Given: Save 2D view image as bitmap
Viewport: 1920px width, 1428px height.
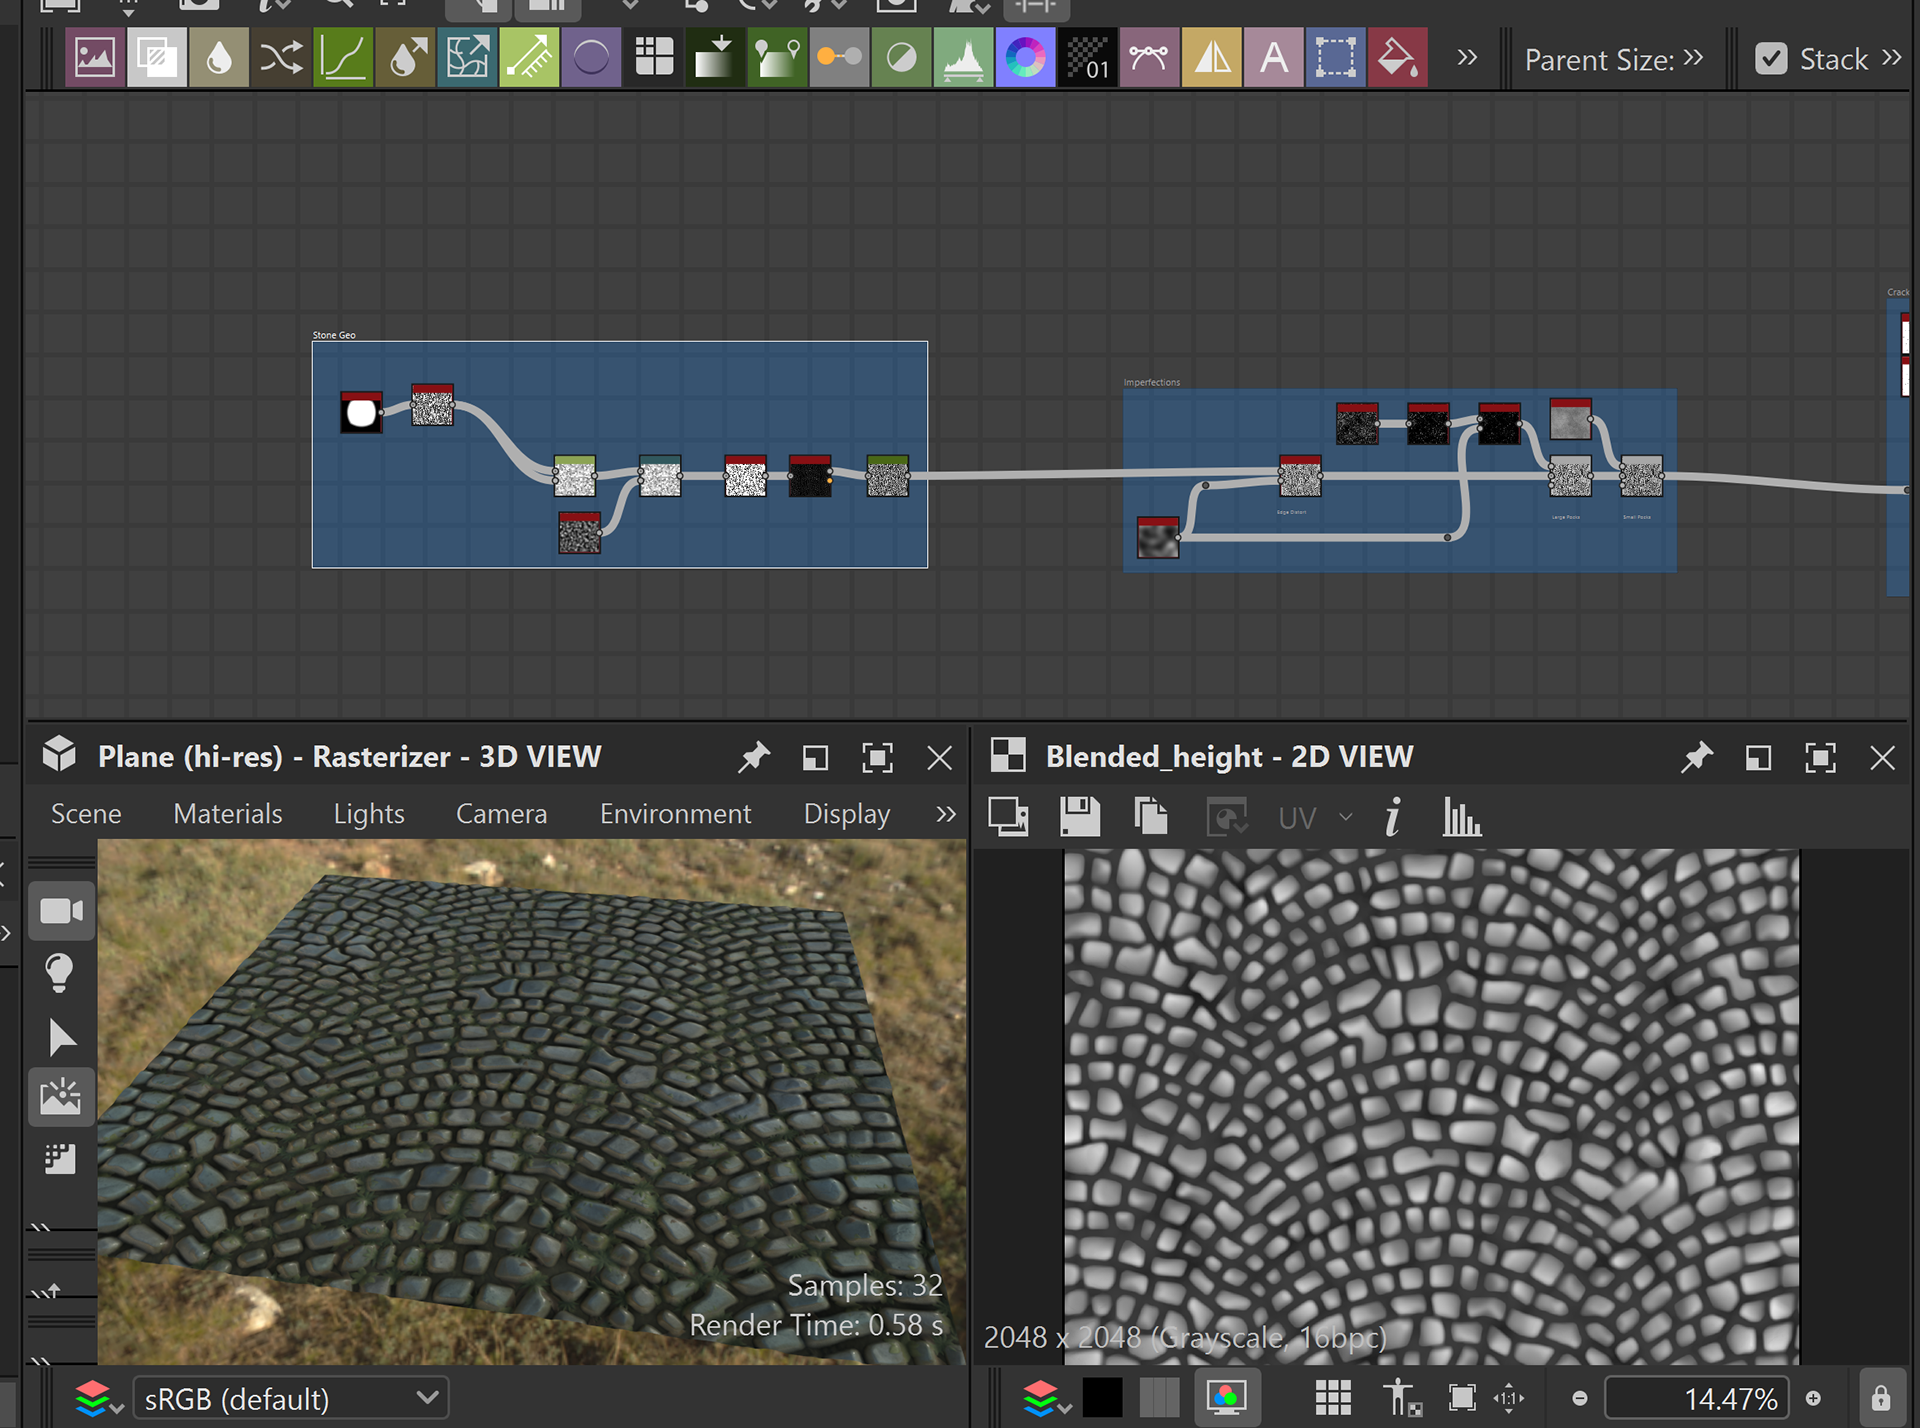Looking at the screenshot, I should coord(1080,817).
